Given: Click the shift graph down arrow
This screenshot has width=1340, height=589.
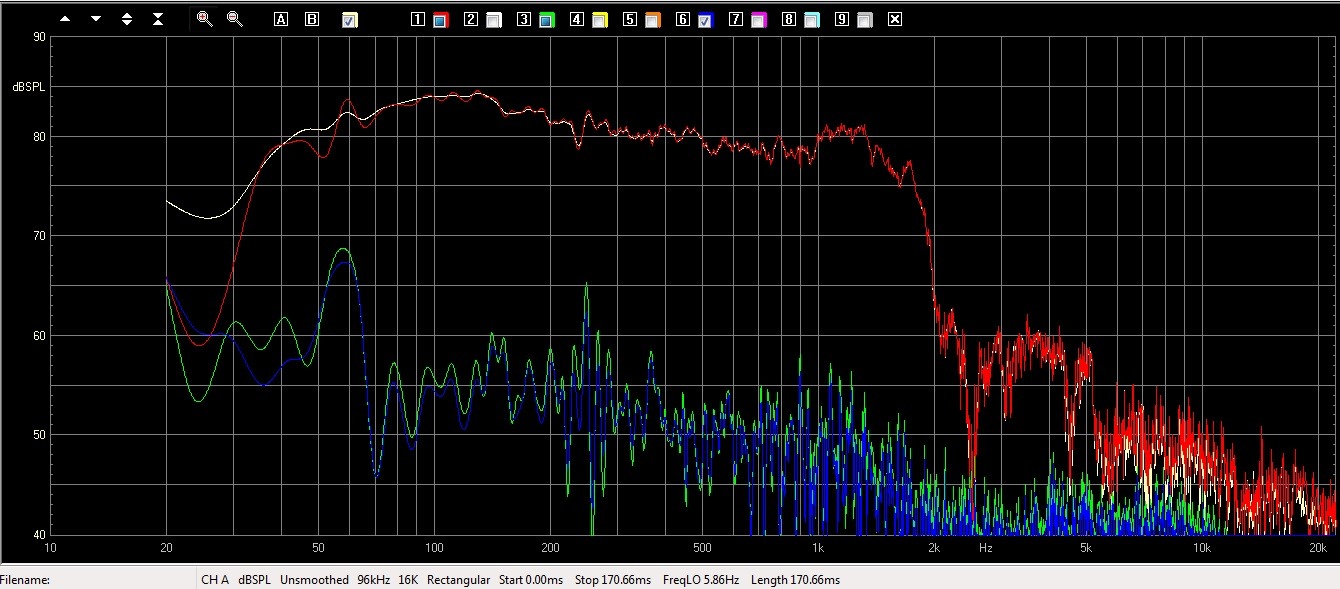Looking at the screenshot, I should 96,19.
